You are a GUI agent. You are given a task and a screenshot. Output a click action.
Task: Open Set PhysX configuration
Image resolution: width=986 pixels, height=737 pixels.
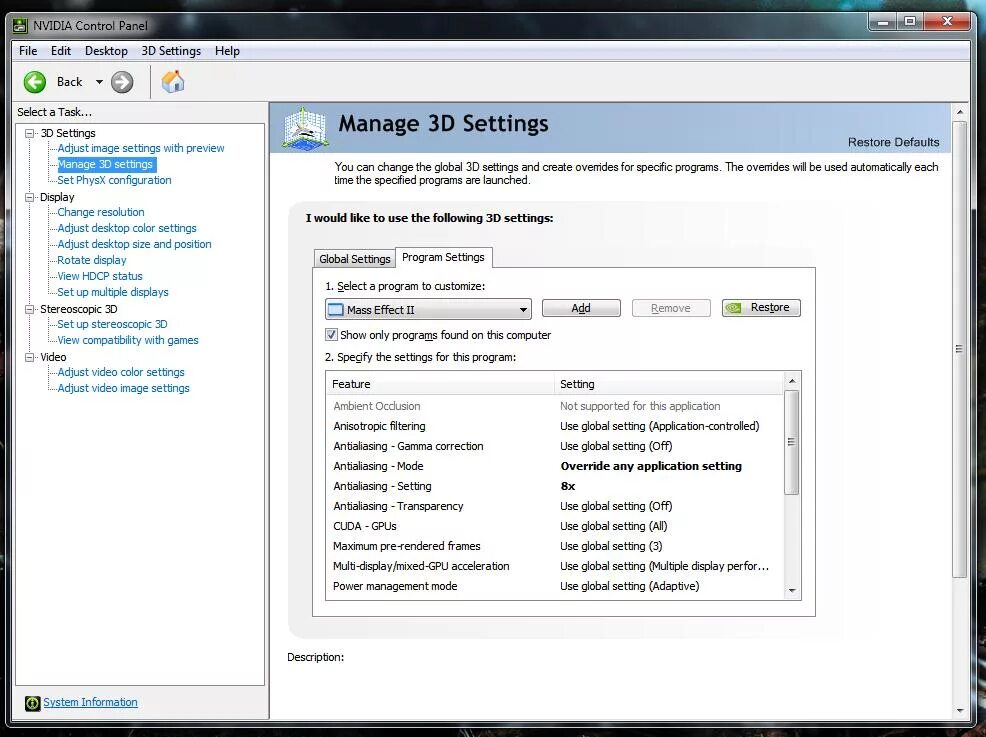pos(114,180)
